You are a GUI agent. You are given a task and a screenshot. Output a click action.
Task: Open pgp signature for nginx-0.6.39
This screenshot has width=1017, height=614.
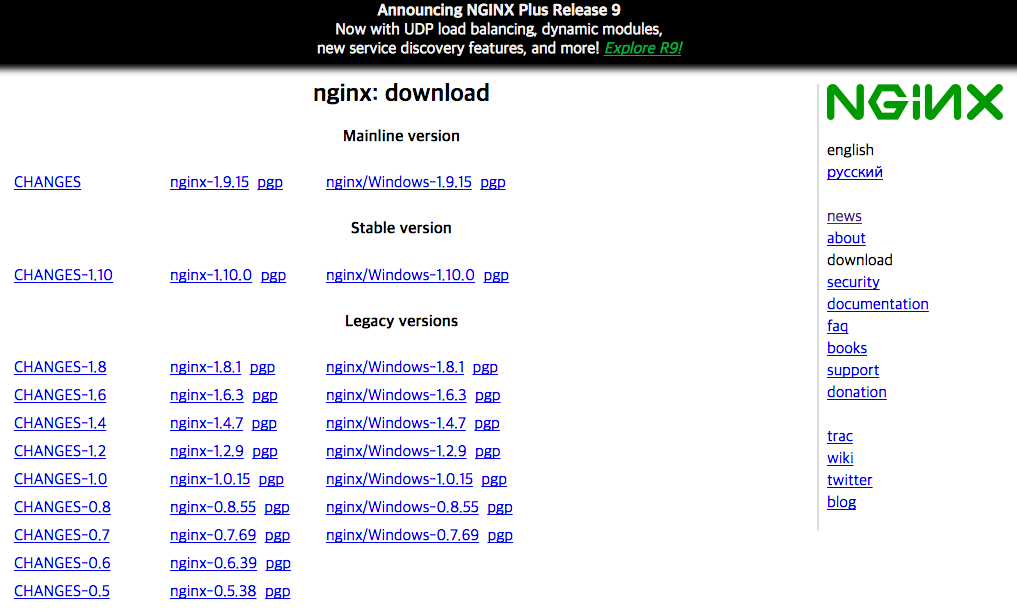coord(278,563)
